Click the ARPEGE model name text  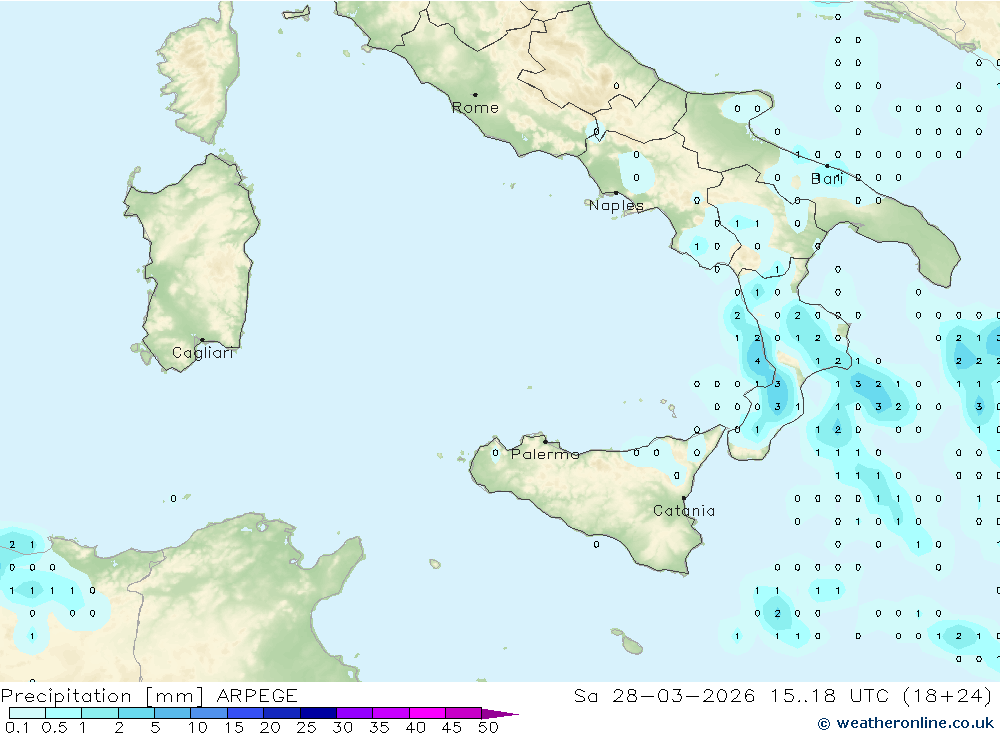click(x=257, y=695)
